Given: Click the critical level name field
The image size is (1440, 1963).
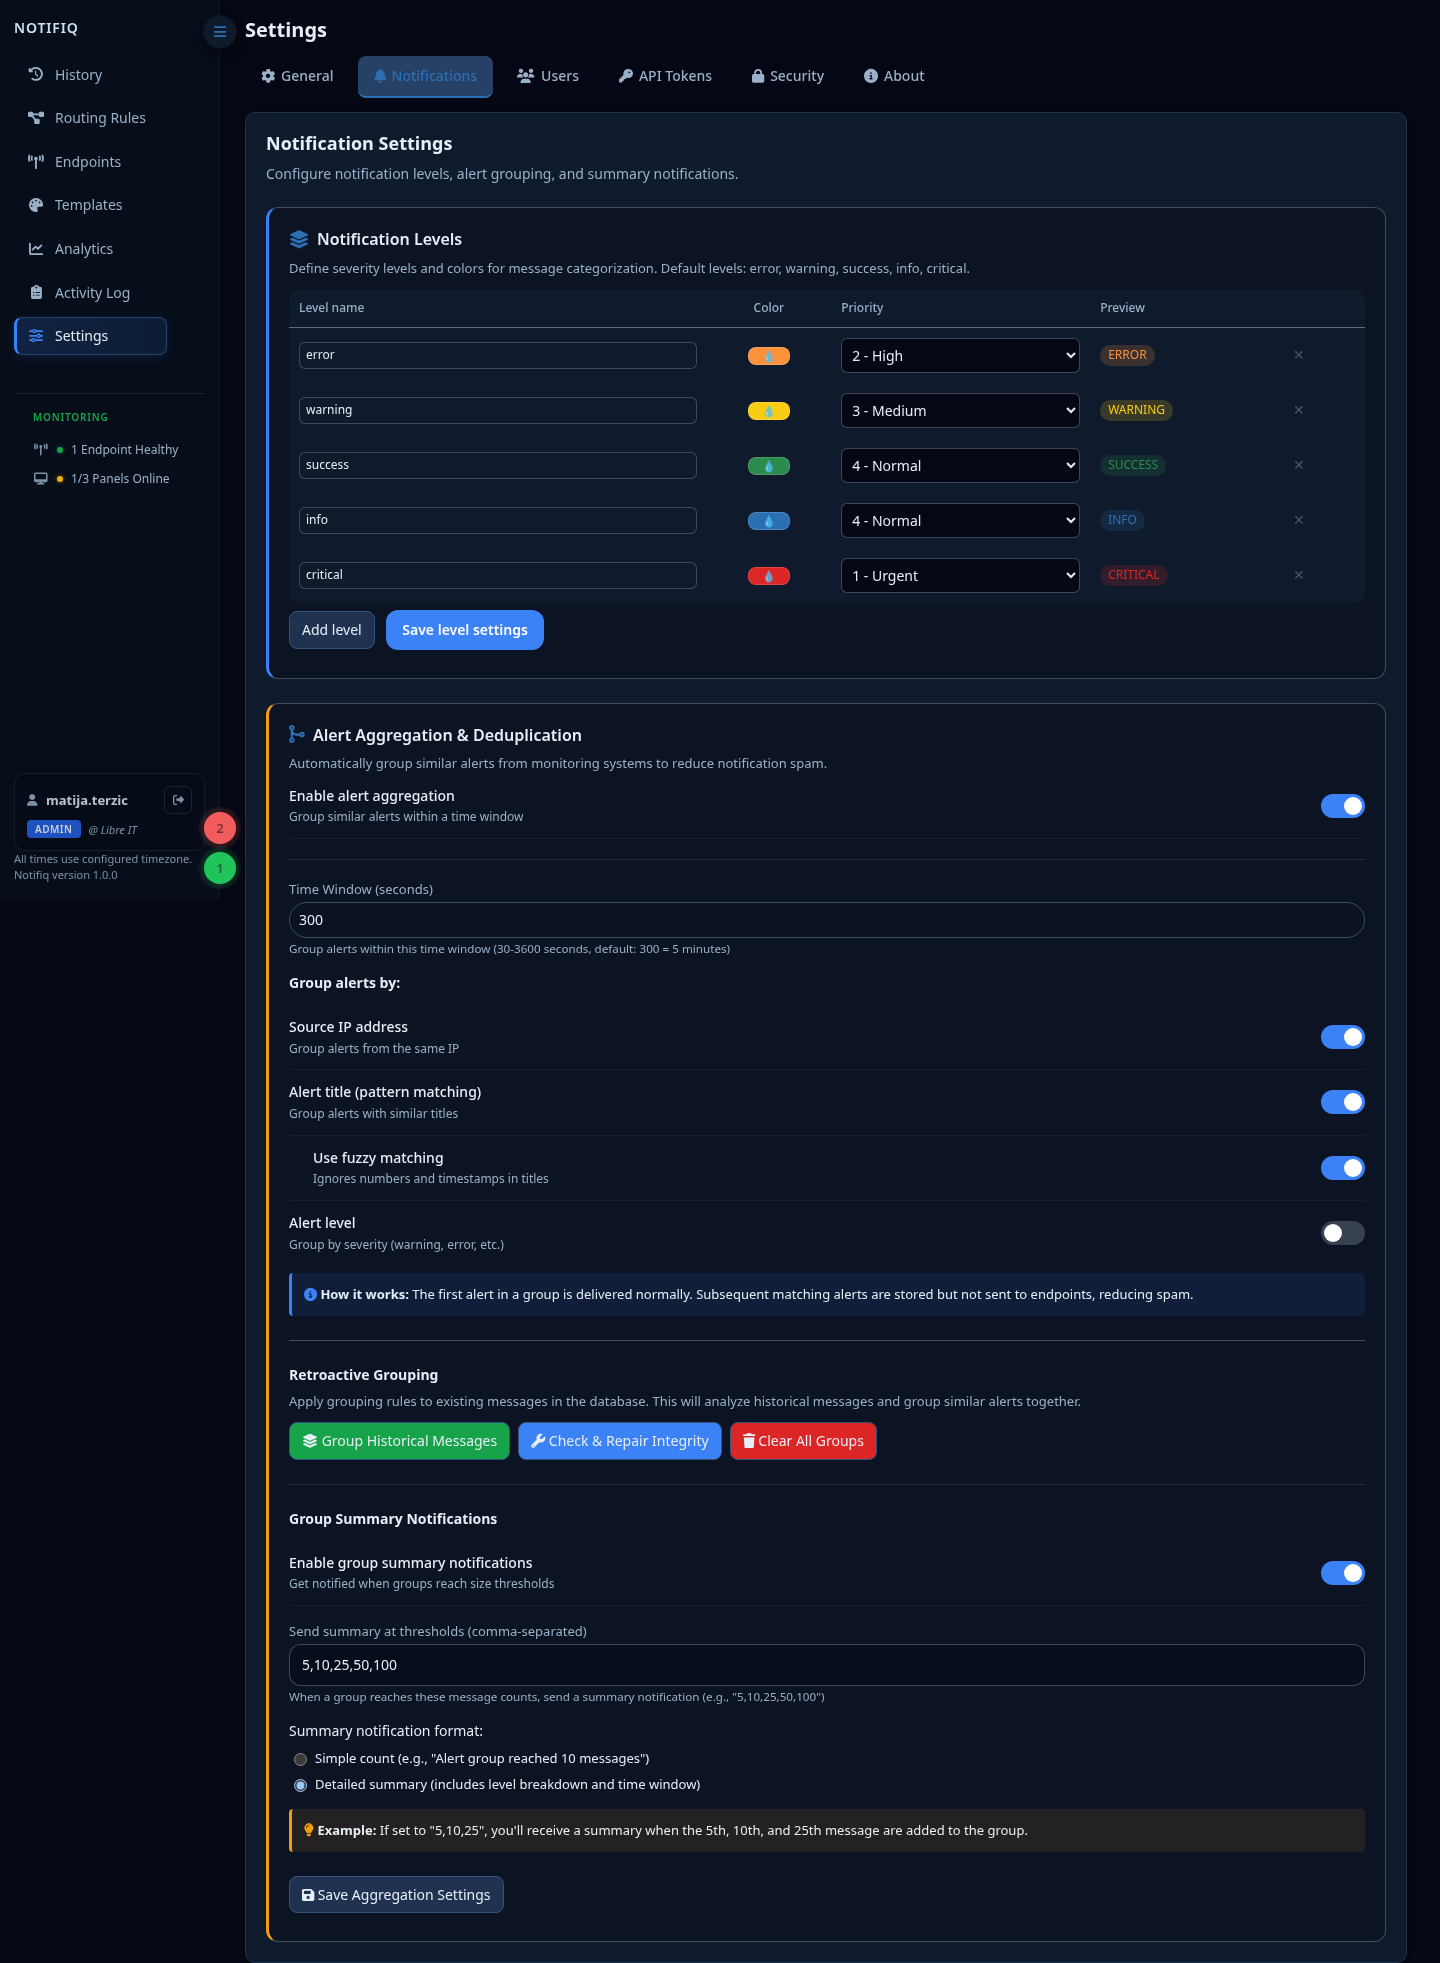Looking at the screenshot, I should click(498, 575).
